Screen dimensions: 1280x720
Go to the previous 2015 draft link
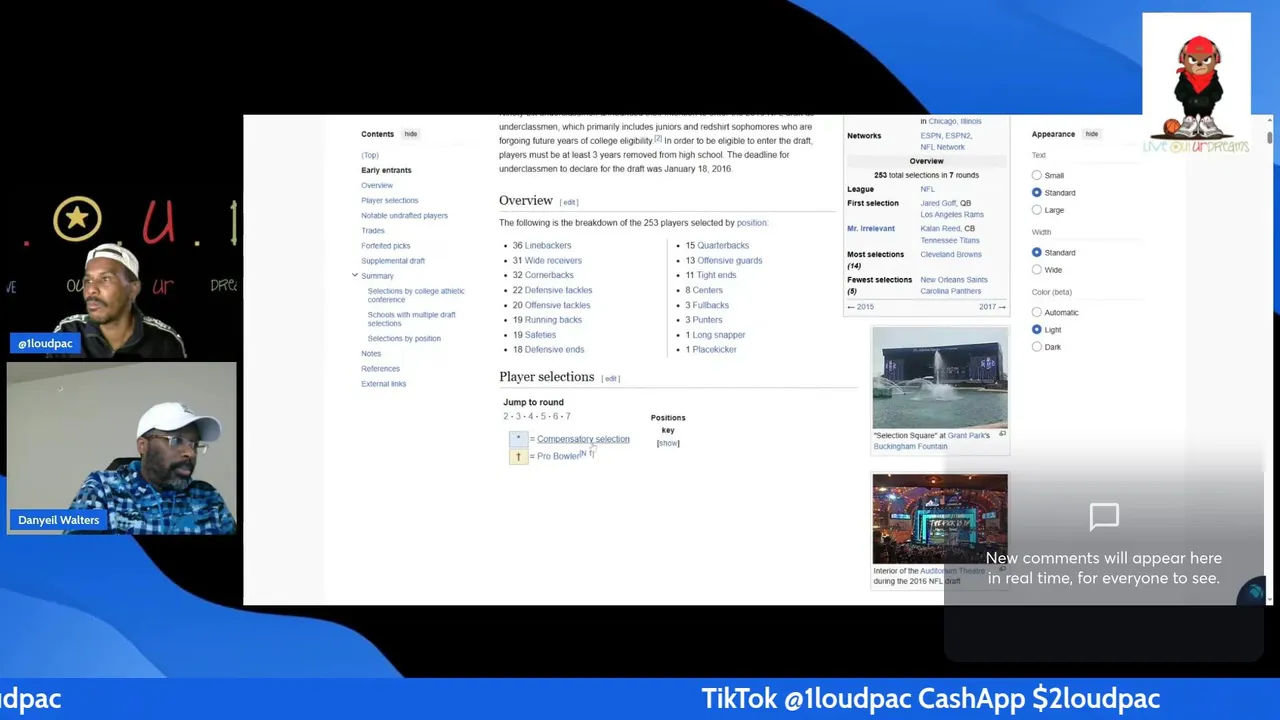[861, 307]
